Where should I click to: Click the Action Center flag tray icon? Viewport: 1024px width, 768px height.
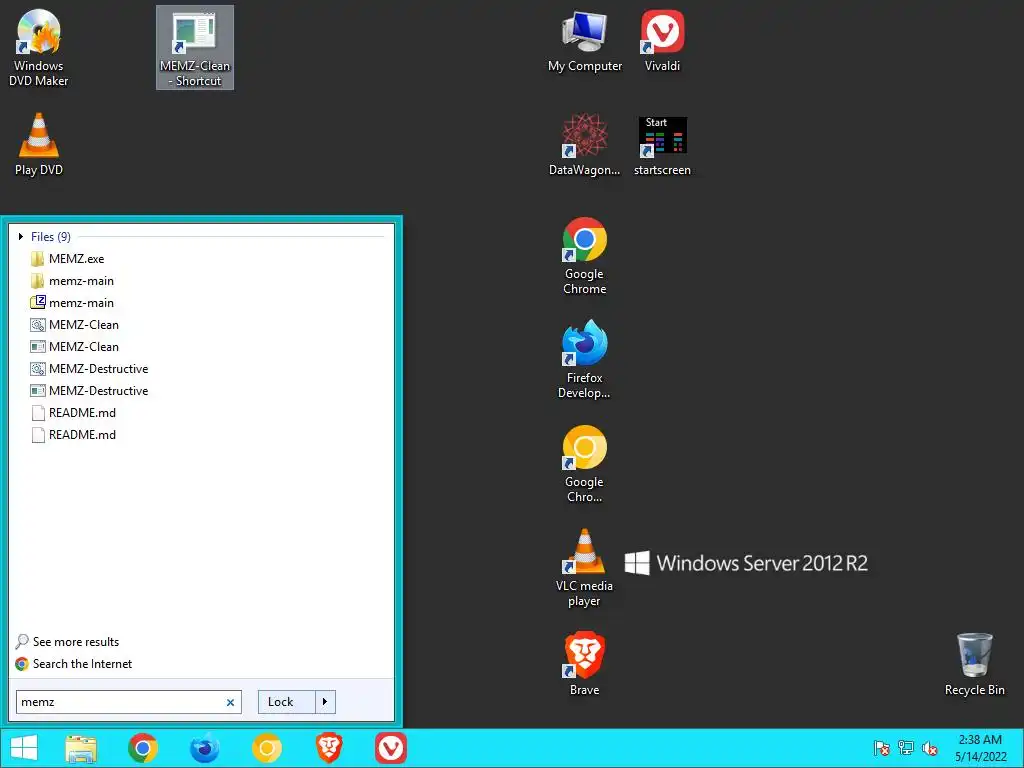tap(882, 748)
